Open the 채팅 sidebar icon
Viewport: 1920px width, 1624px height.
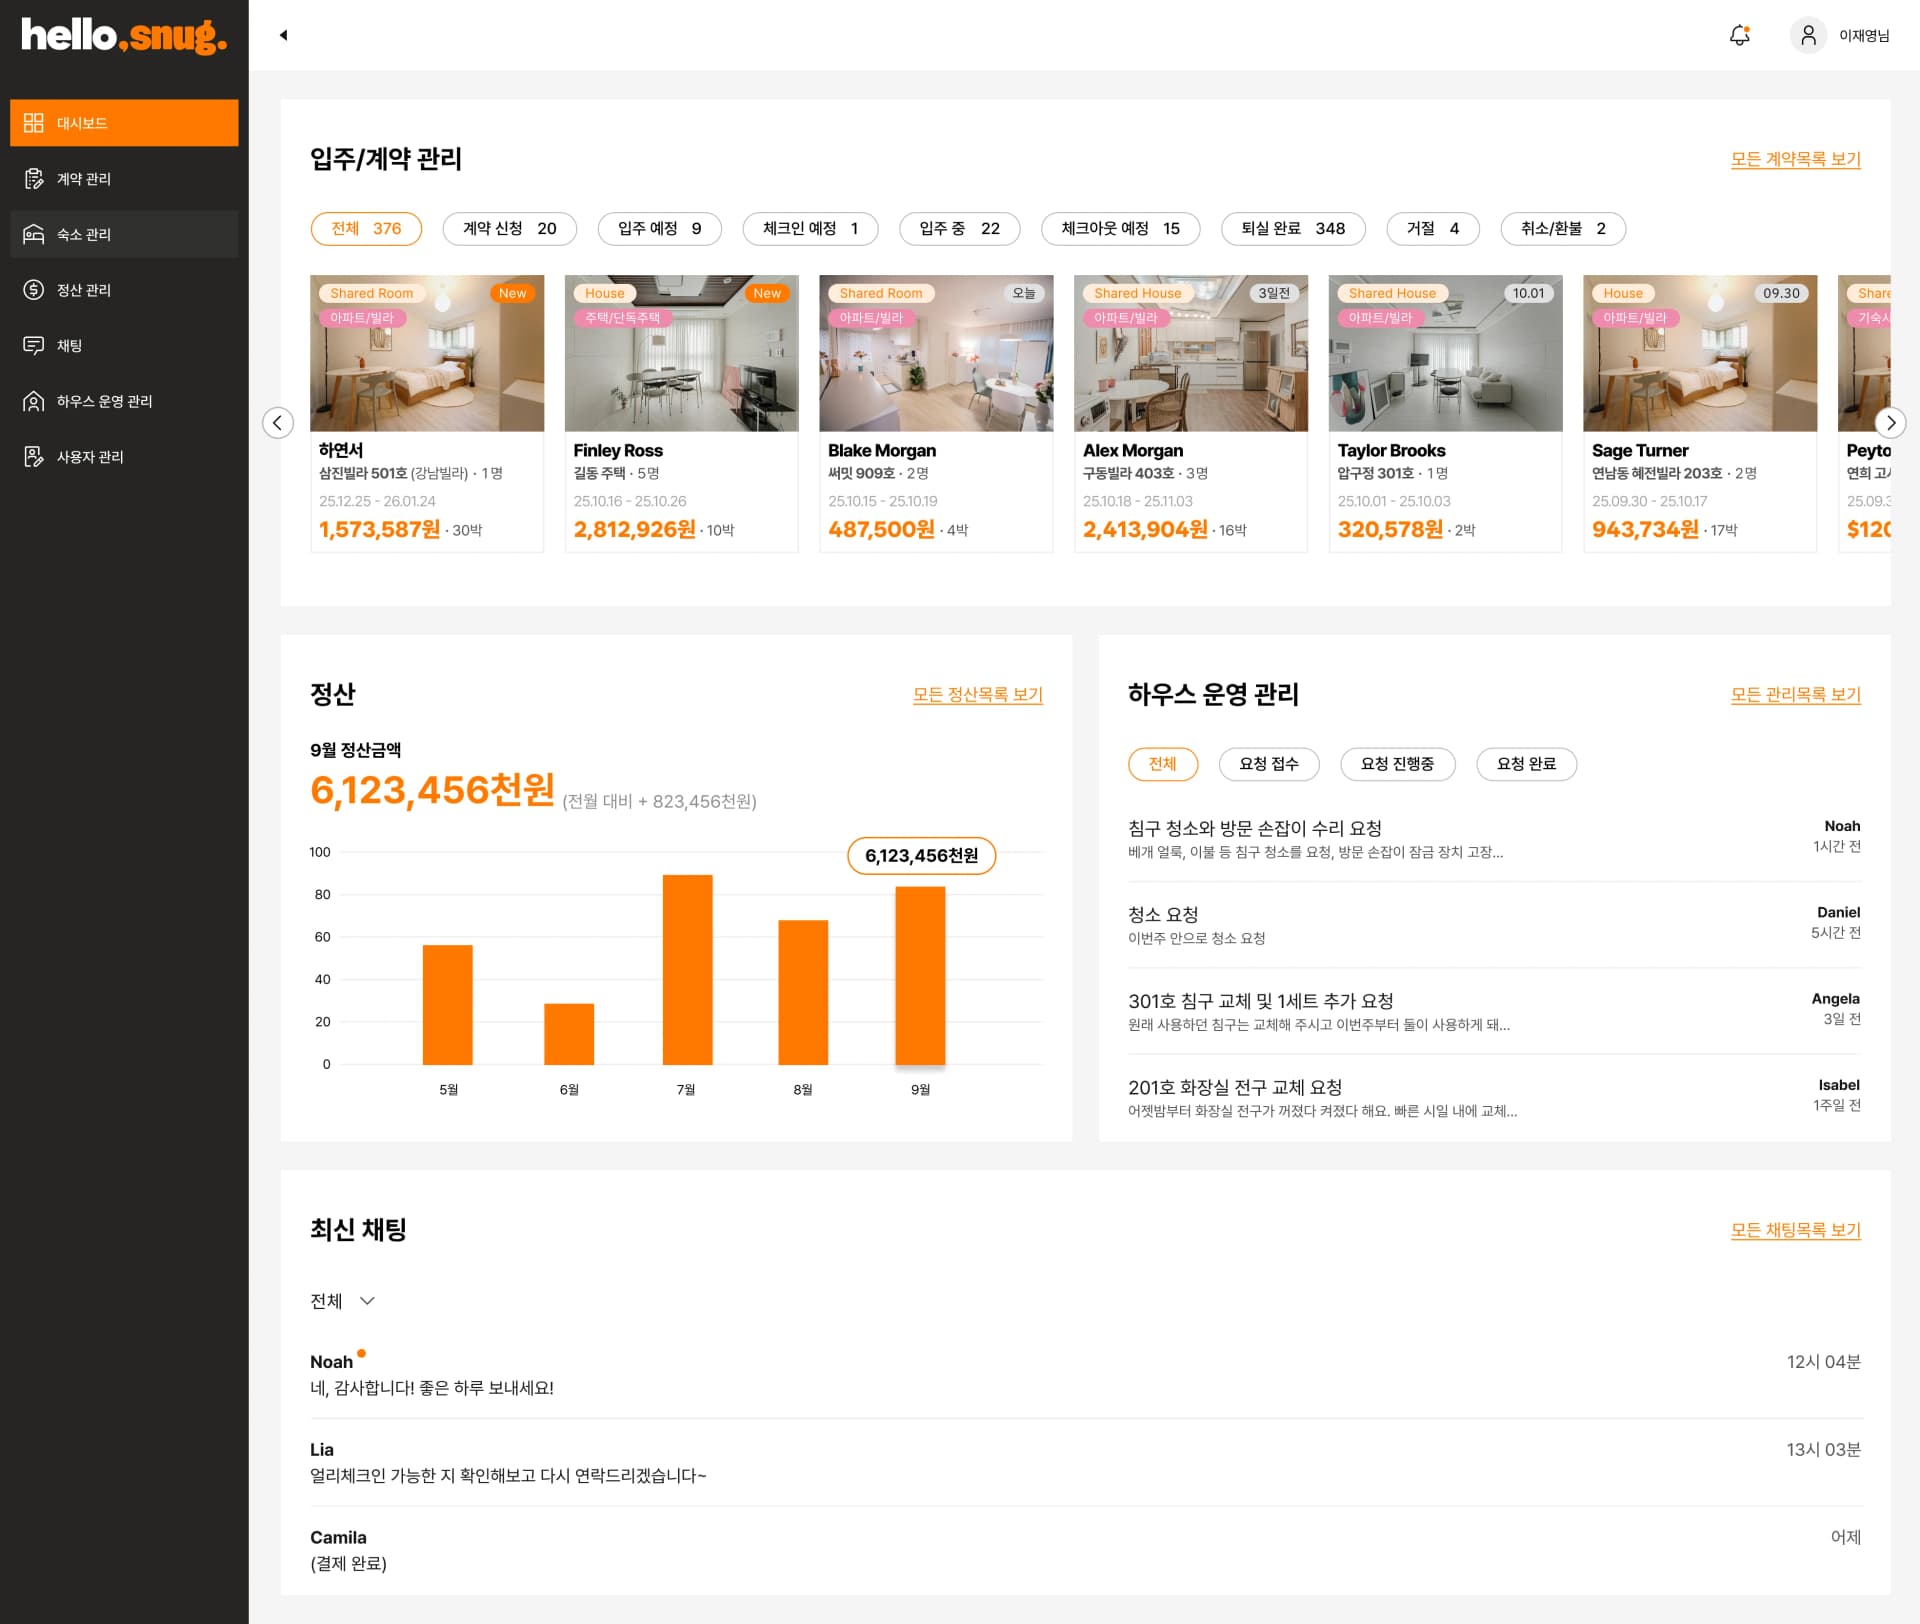point(34,345)
